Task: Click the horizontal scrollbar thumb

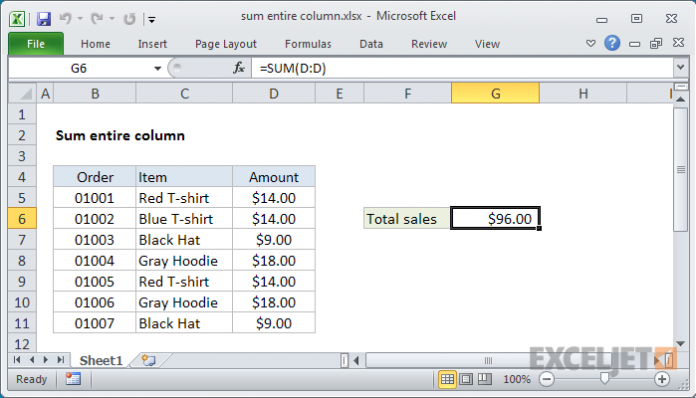Action: [x=488, y=360]
